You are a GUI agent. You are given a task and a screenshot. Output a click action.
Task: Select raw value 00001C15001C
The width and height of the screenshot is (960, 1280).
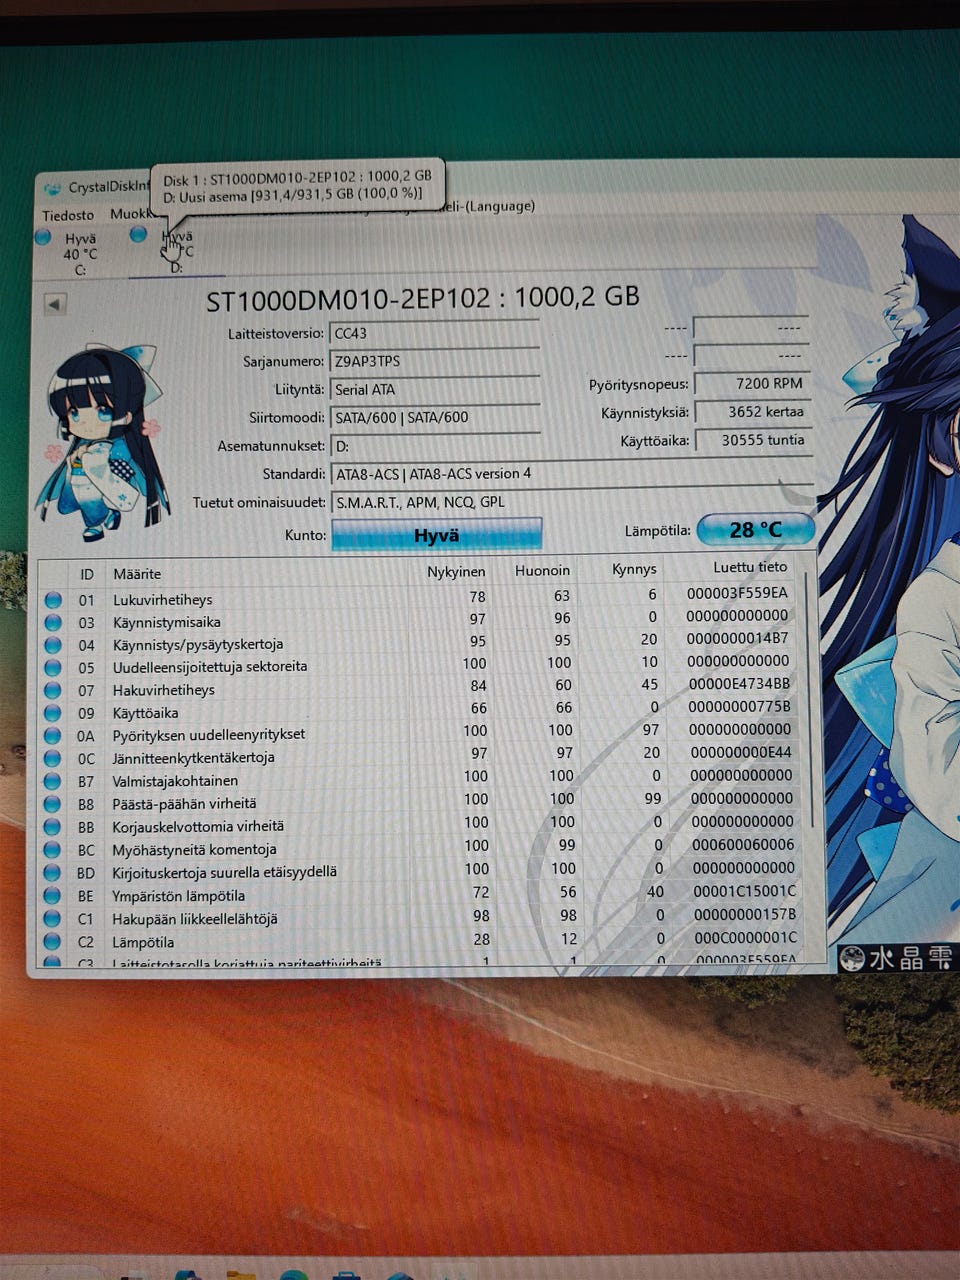[744, 890]
